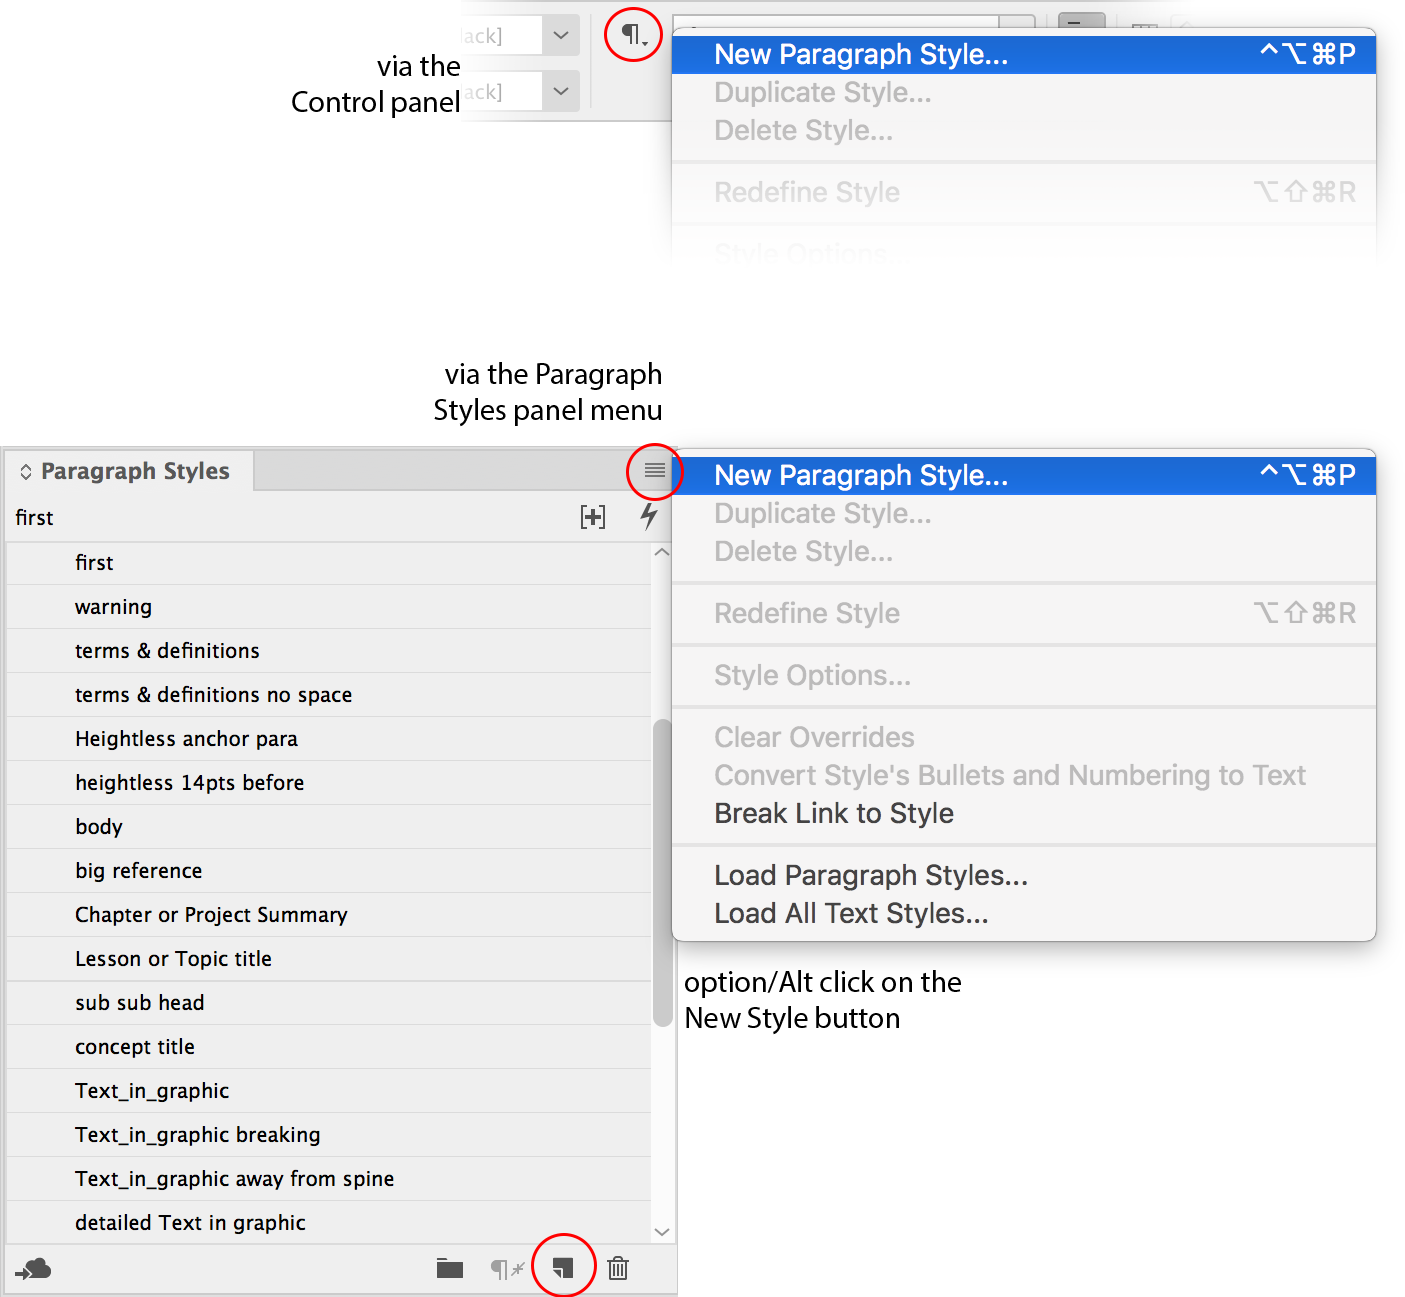Click the paragraph style icon in Control panel
Screen dimensions: 1405x1297
(x=633, y=35)
